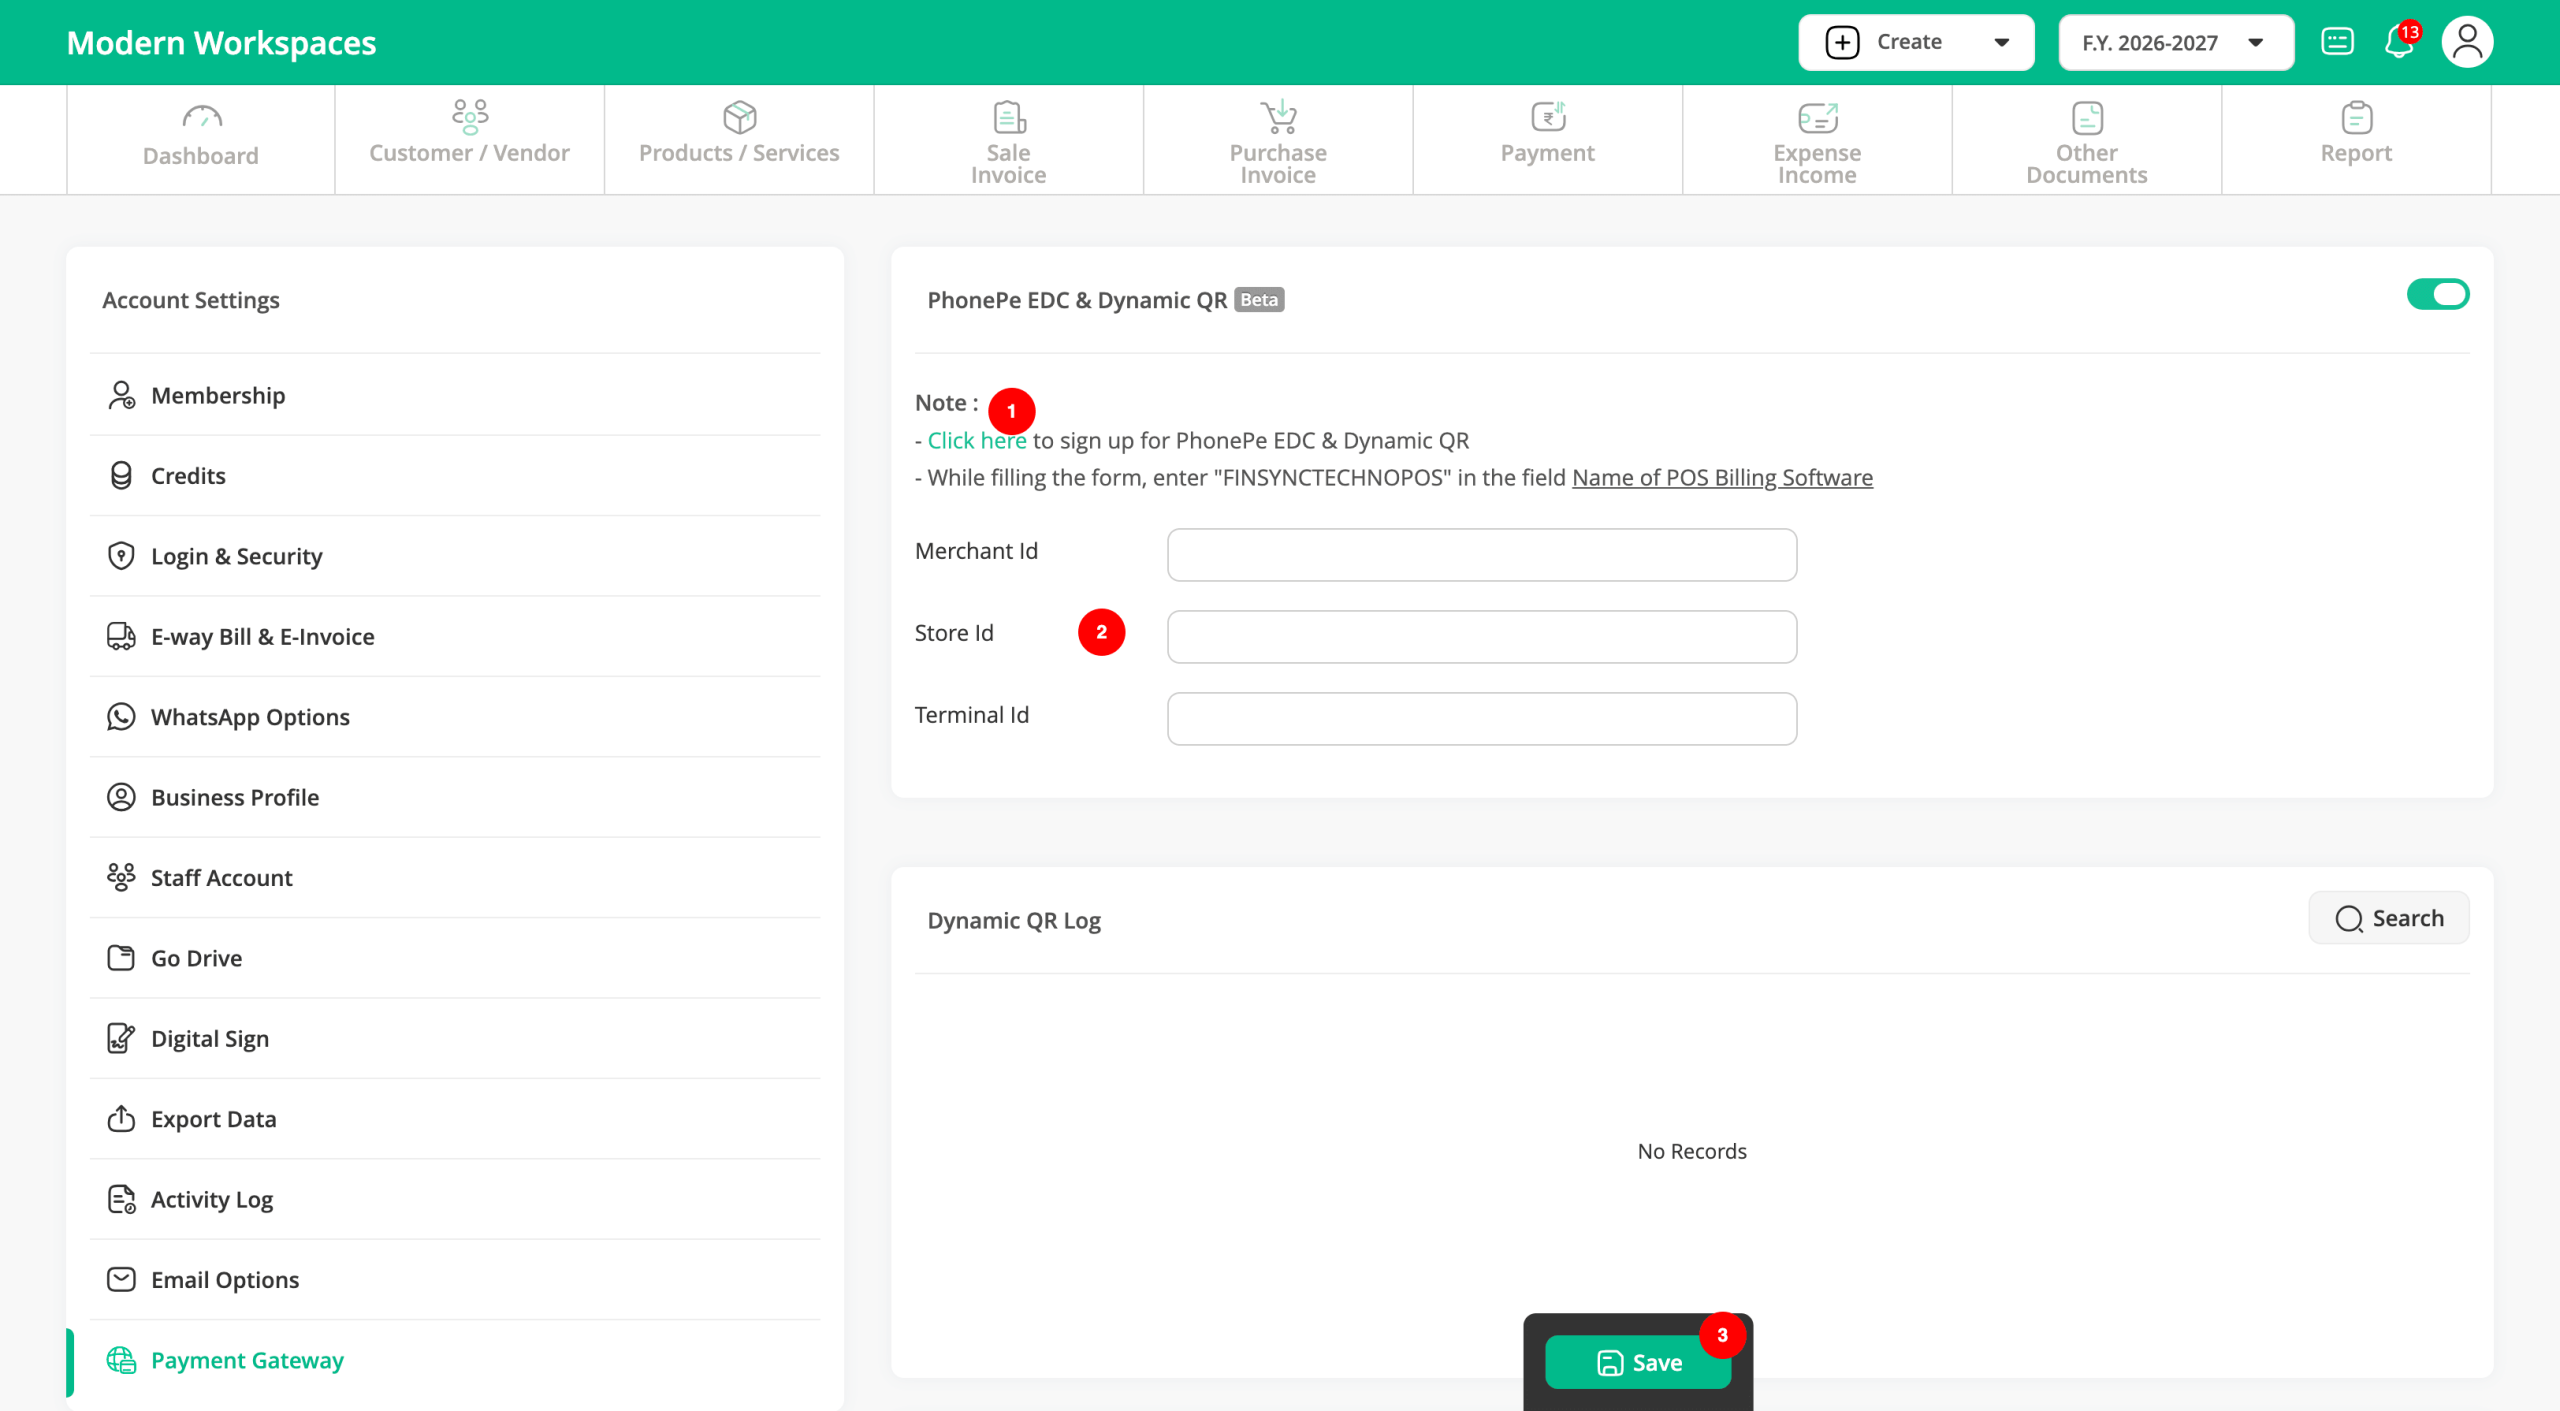Viewport: 2560px width, 1411px height.
Task: Click the 'Account Settings' heading
Action: [x=191, y=300]
